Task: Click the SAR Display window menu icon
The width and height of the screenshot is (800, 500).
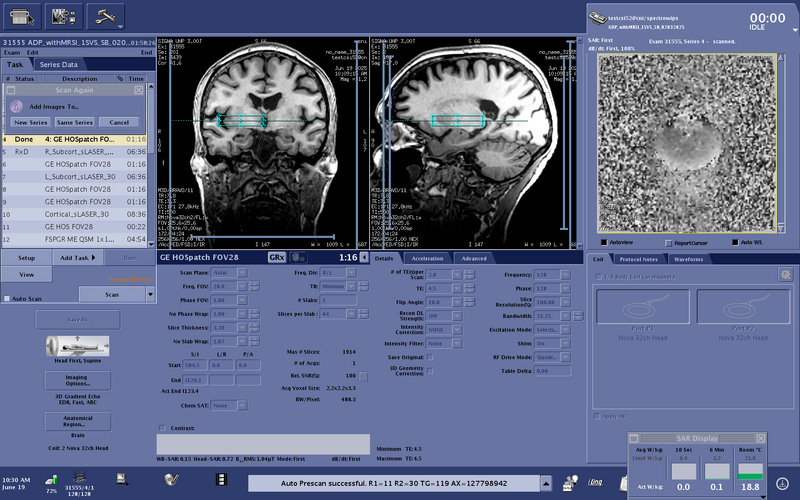Action: (x=634, y=438)
